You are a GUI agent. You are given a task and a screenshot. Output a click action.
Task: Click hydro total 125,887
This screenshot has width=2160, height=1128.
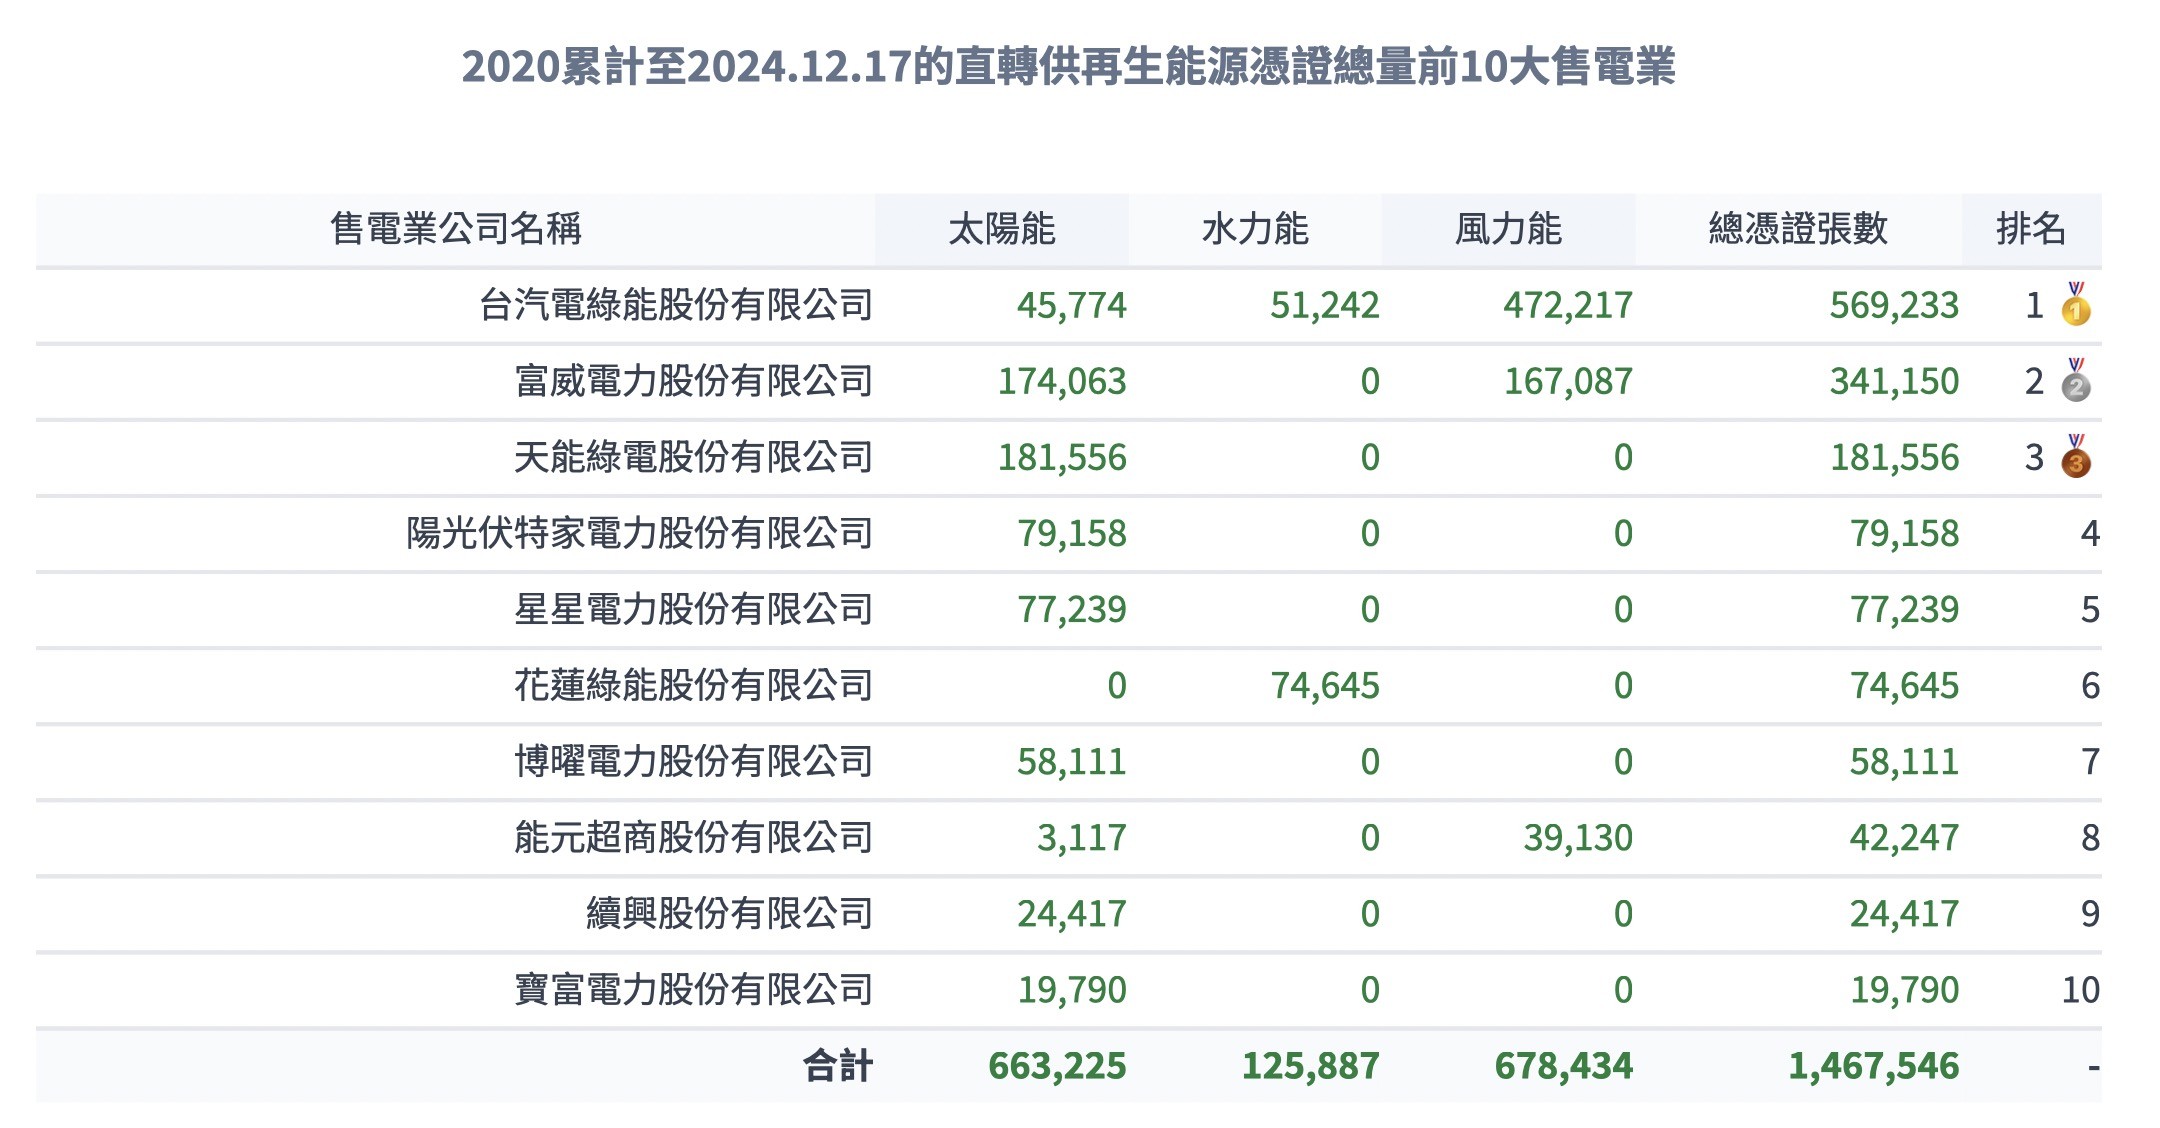pyautogui.click(x=1310, y=1066)
